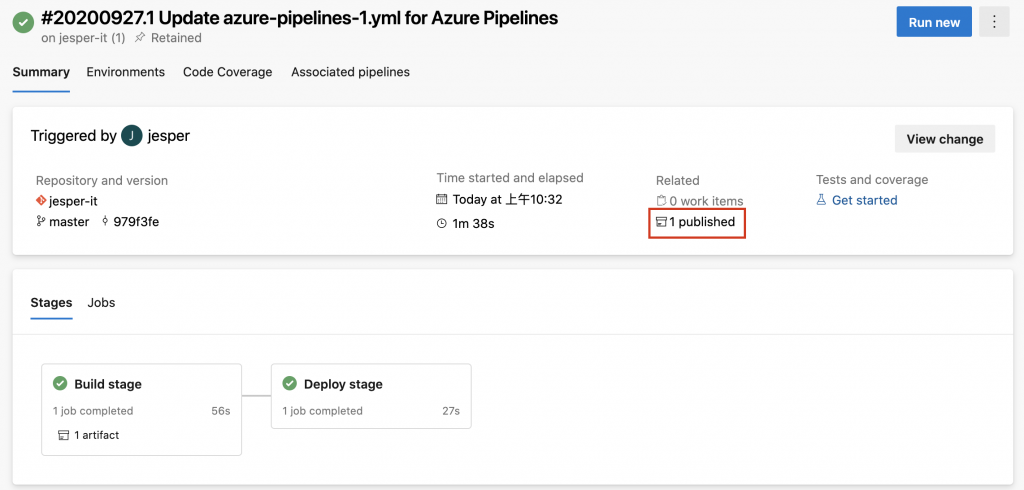This screenshot has height=490, width=1024.
Task: Open the 1 published artifacts link
Action: click(x=702, y=222)
